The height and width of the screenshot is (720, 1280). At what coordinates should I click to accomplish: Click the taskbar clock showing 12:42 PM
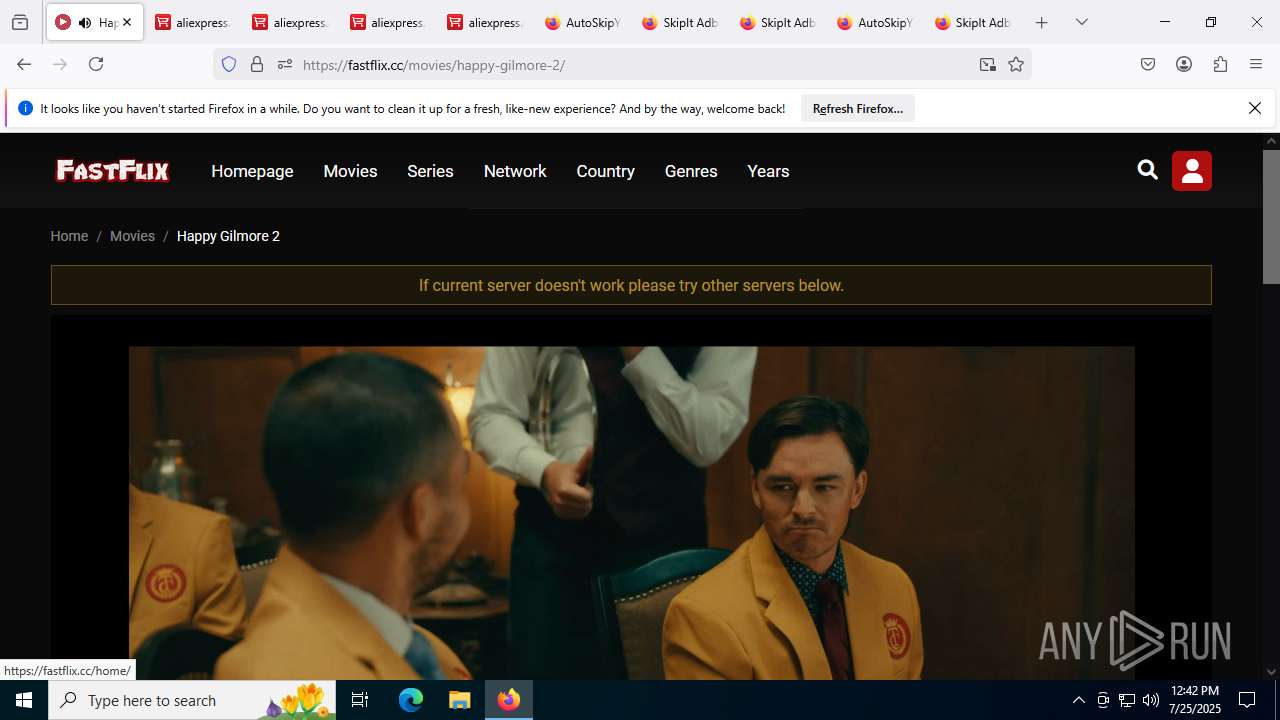point(1194,700)
